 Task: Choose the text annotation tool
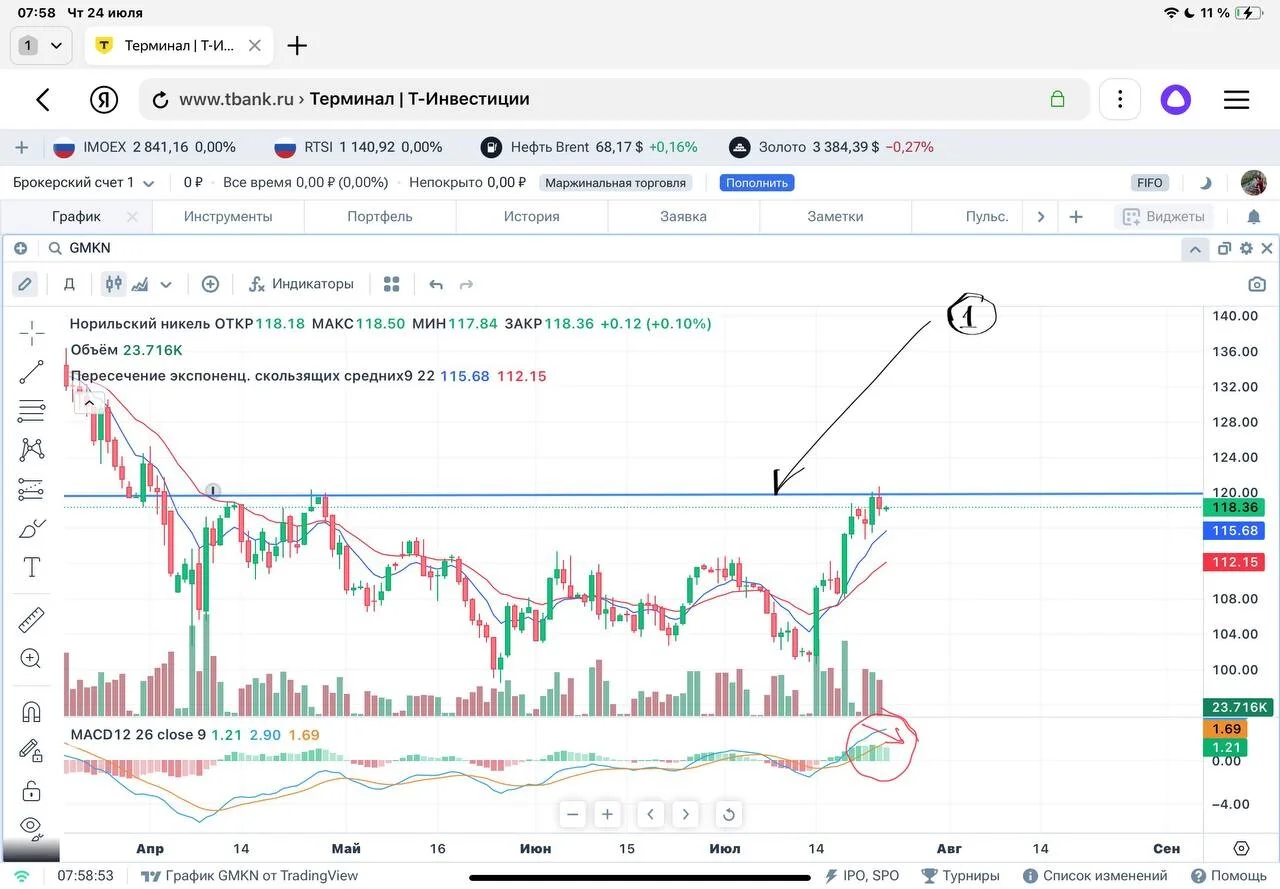click(32, 568)
